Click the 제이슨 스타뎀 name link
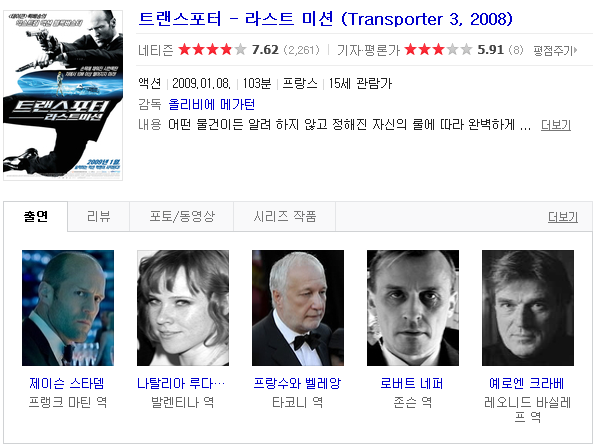599x448 pixels. tap(67, 383)
